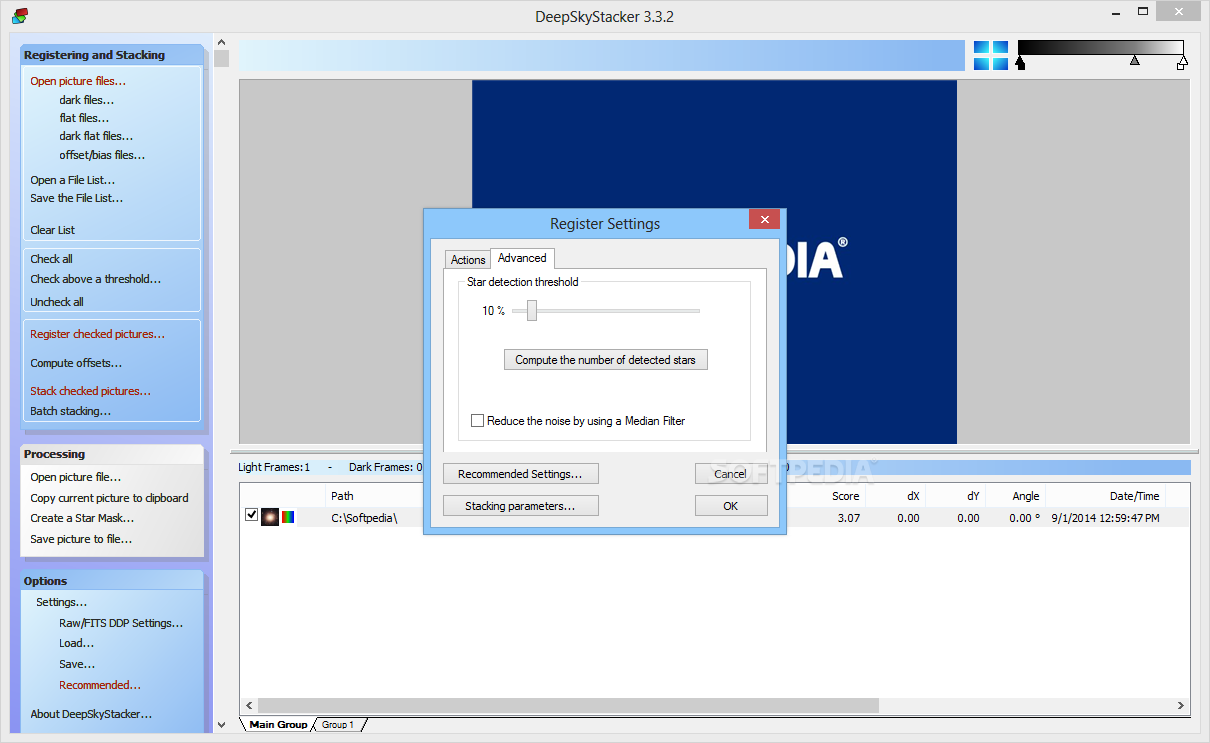Click the DeepSkyStacker app icon in title bar
The width and height of the screenshot is (1210, 743).
coord(20,16)
